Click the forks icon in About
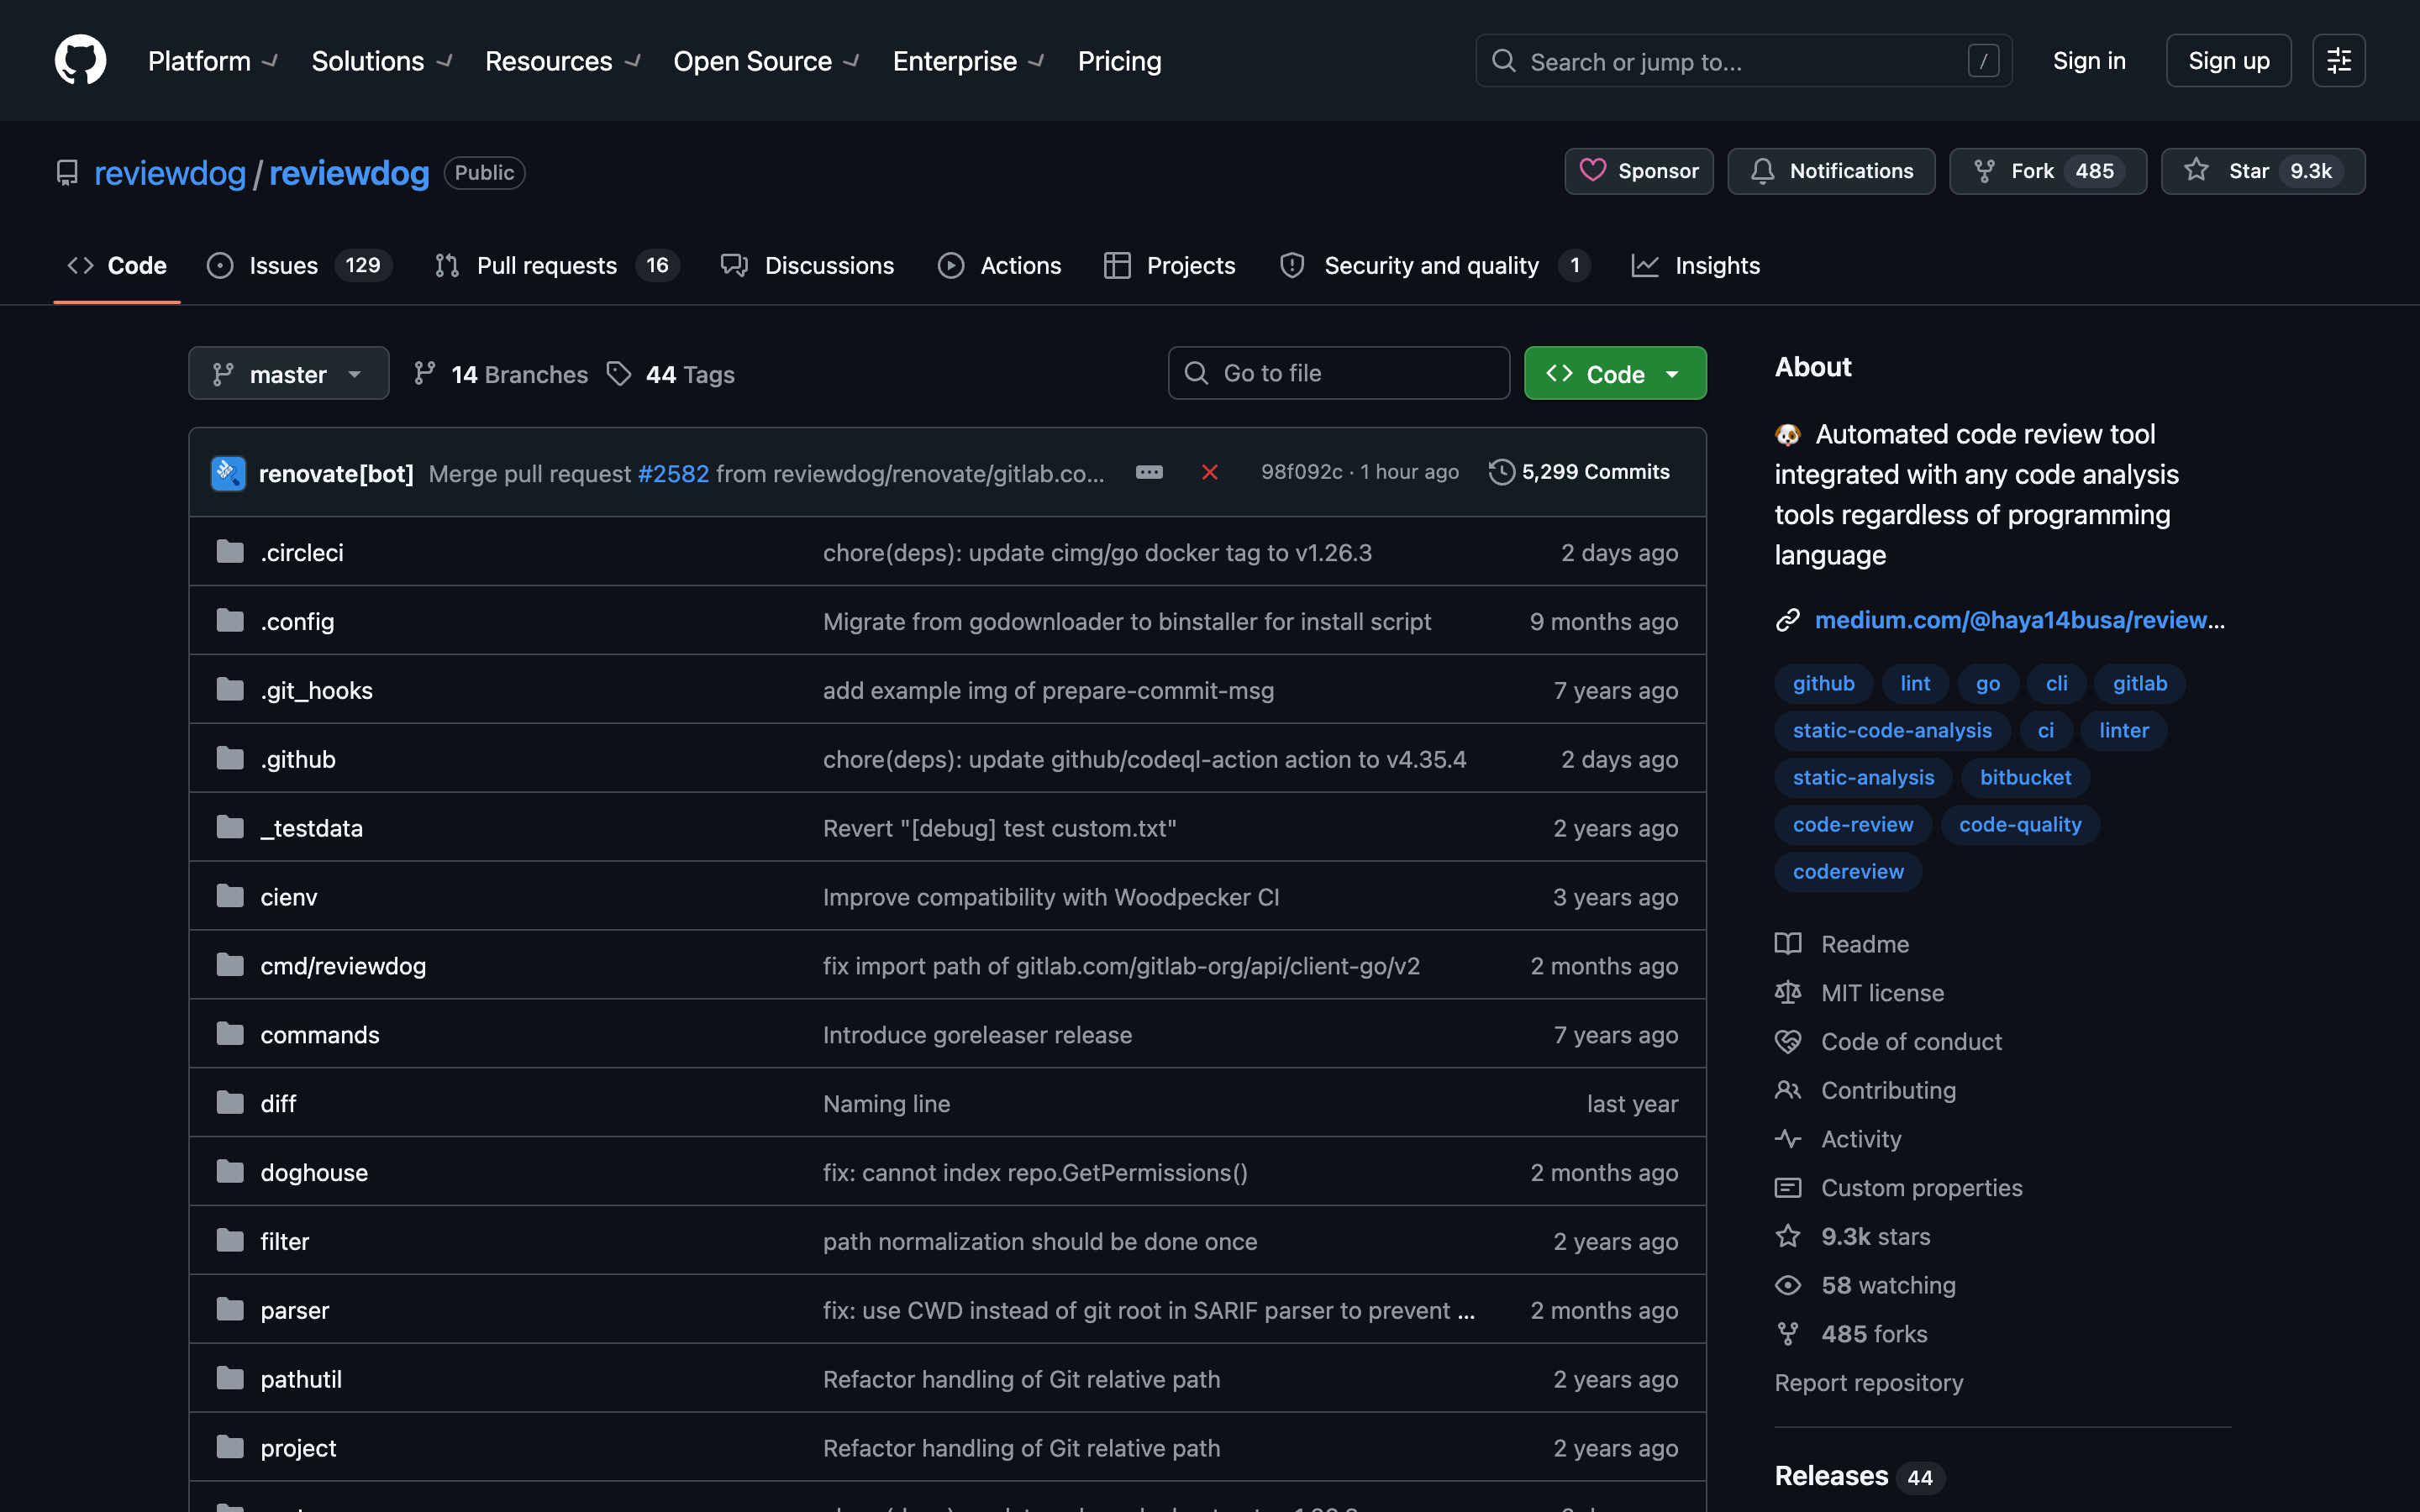 [x=1788, y=1334]
